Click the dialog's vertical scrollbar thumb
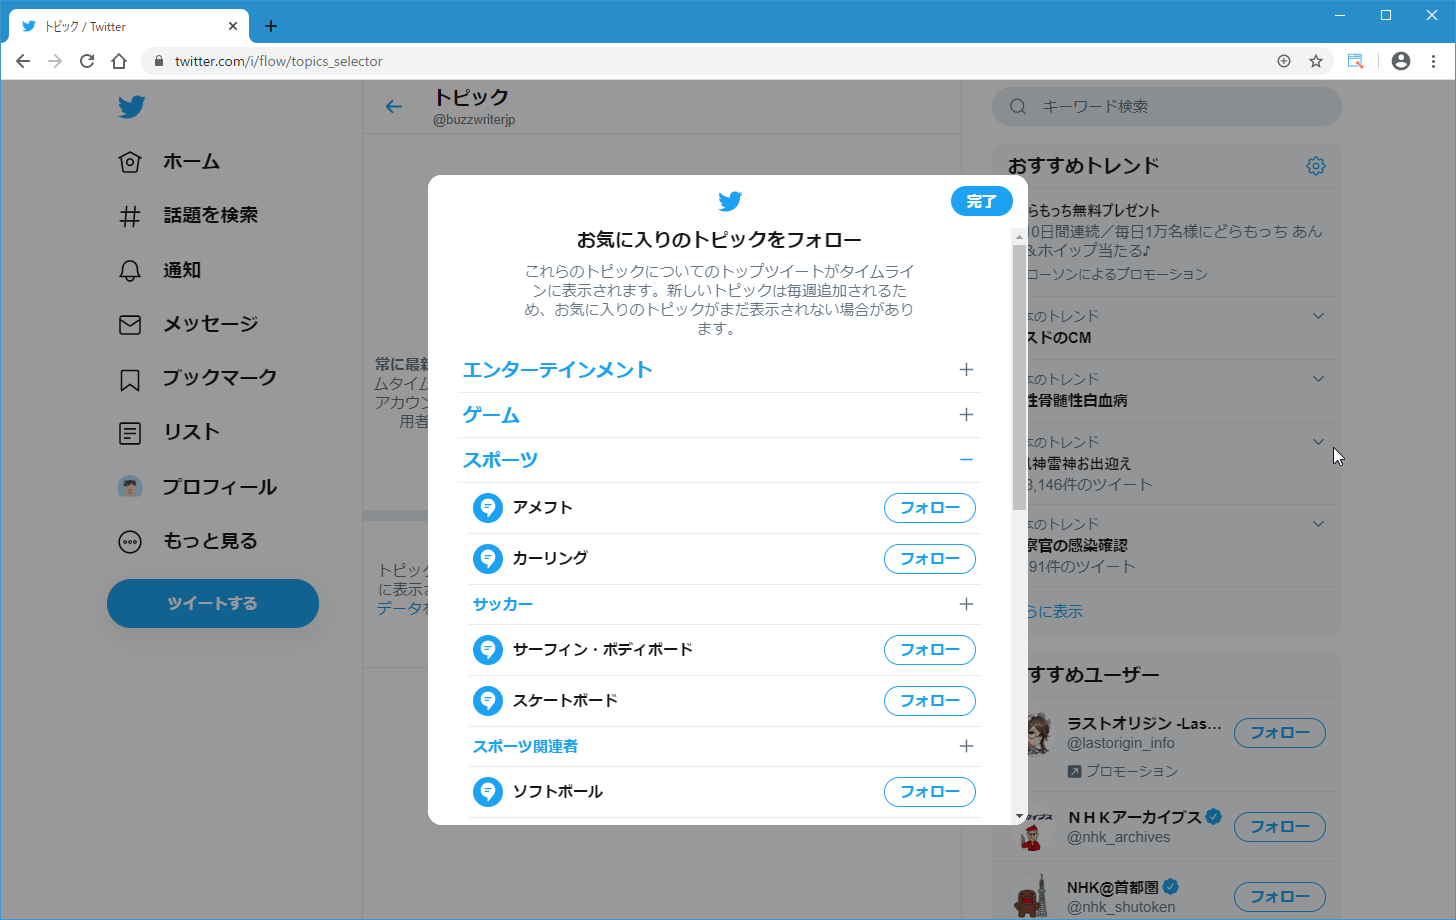The width and height of the screenshot is (1456, 920). pos(1019,377)
